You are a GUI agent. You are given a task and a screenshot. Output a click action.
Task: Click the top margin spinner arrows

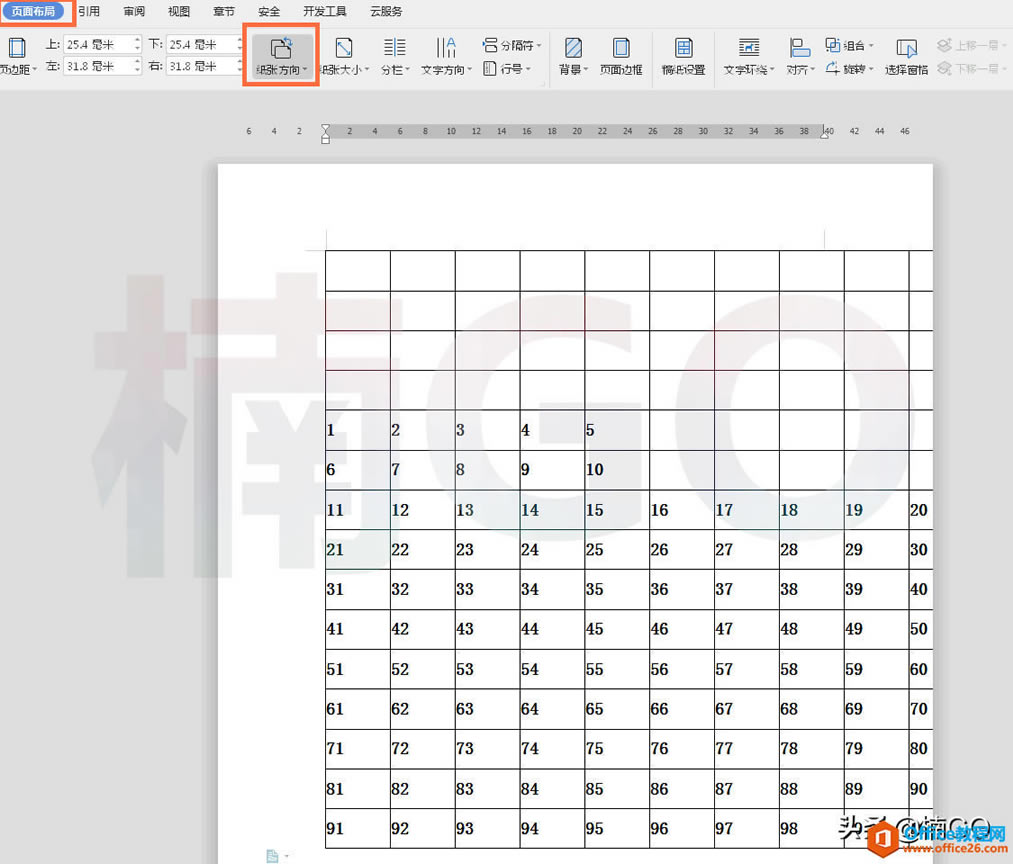point(137,45)
